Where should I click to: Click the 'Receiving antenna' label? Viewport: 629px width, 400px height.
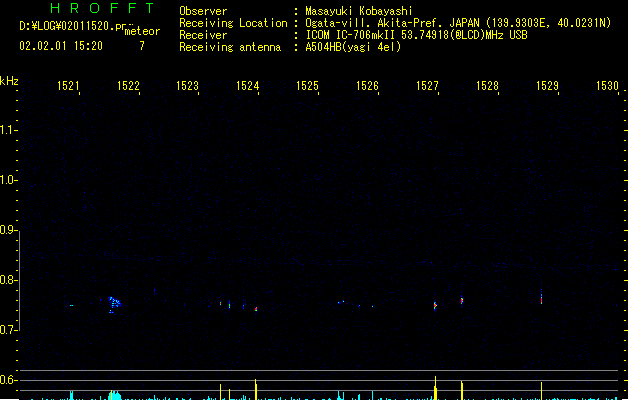[230, 47]
